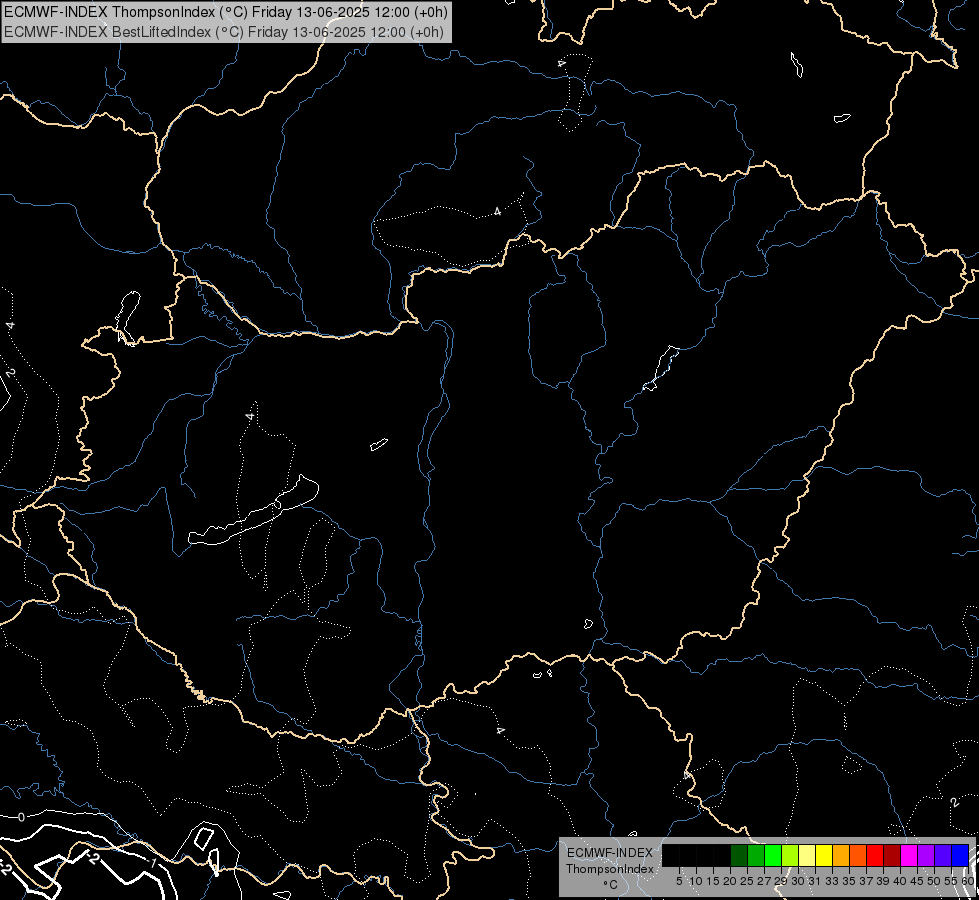
Task: Pick the pale yellow 30–31 legend swatch
Action: 807,855
